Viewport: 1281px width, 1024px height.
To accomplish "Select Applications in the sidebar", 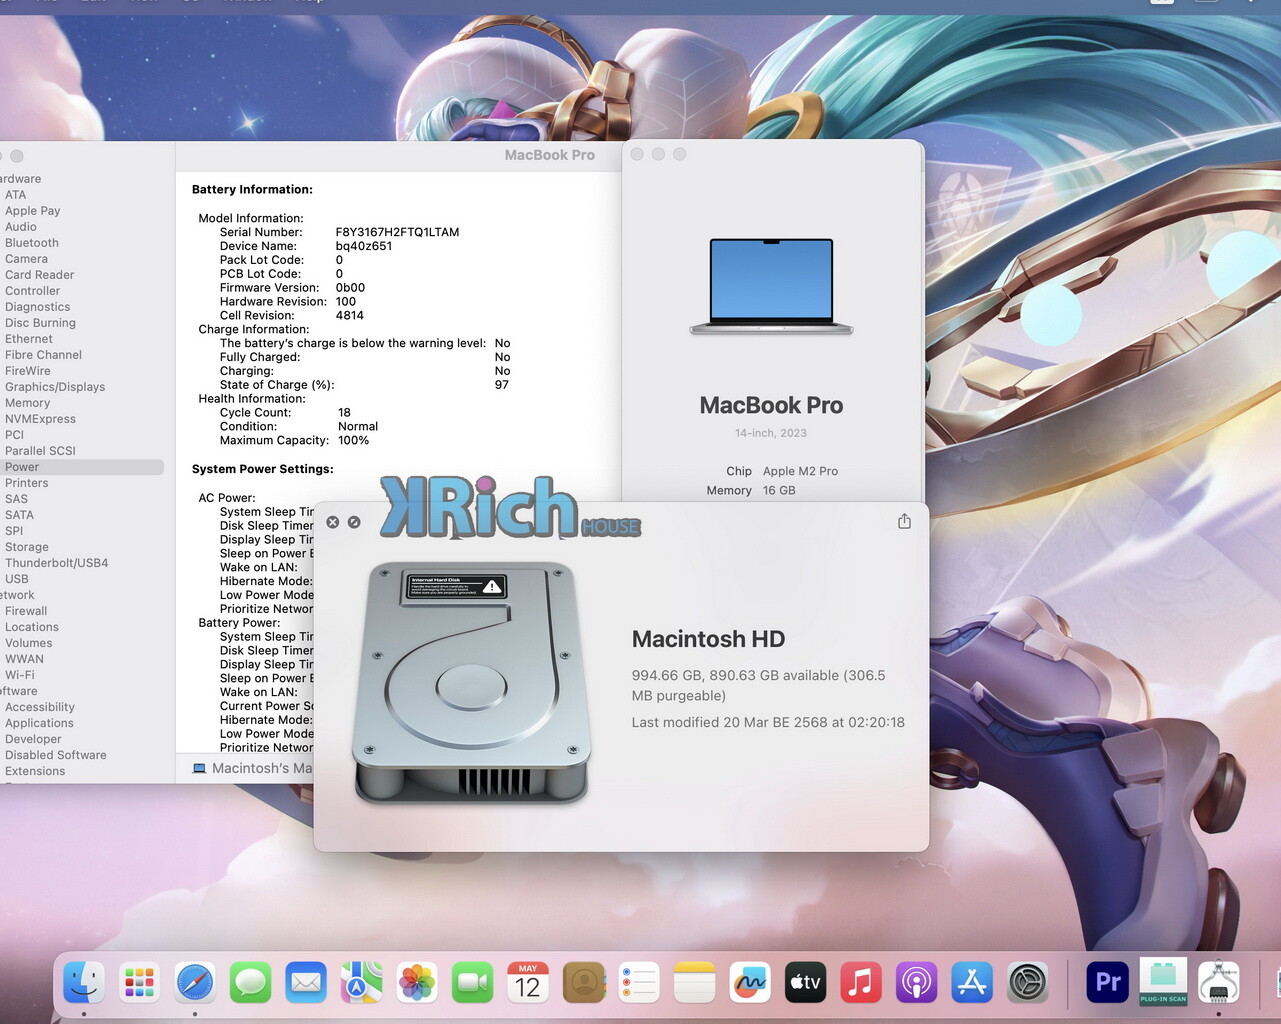I will point(39,723).
